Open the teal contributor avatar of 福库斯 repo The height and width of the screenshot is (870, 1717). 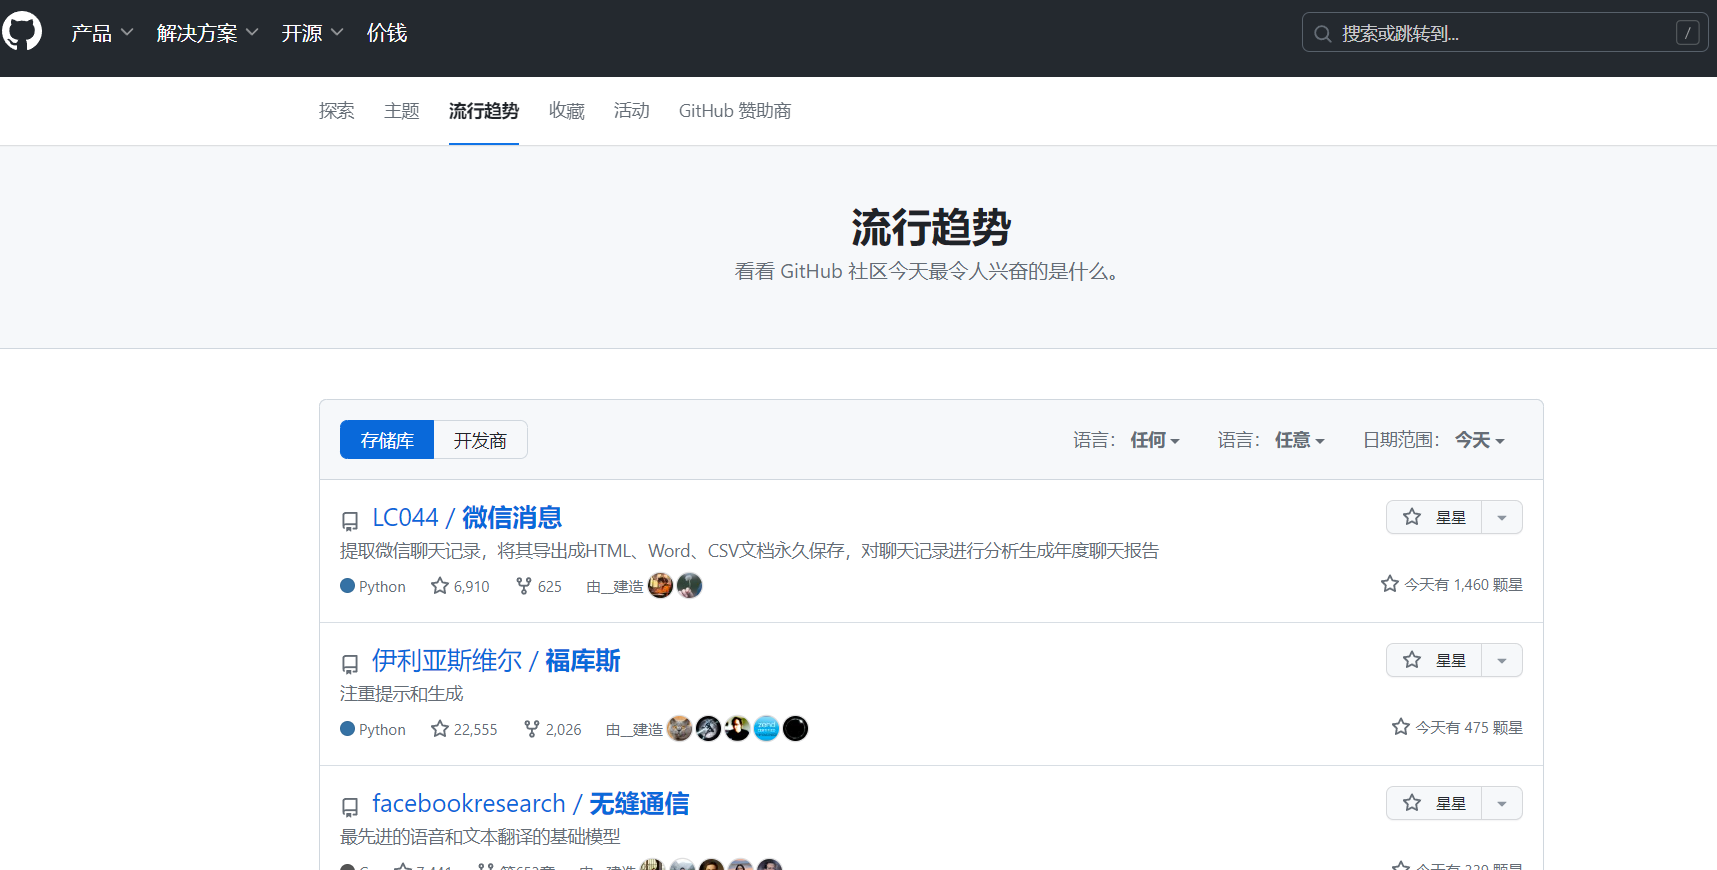[766, 728]
